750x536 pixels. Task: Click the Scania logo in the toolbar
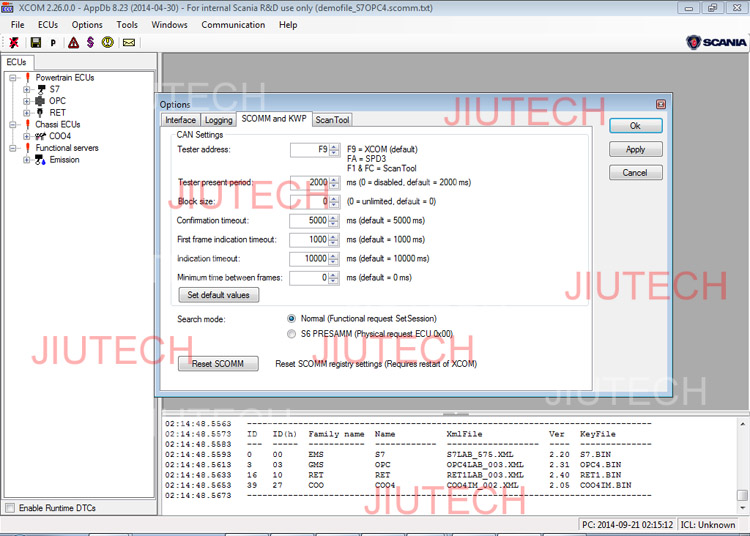pyautogui.click(x=716, y=43)
